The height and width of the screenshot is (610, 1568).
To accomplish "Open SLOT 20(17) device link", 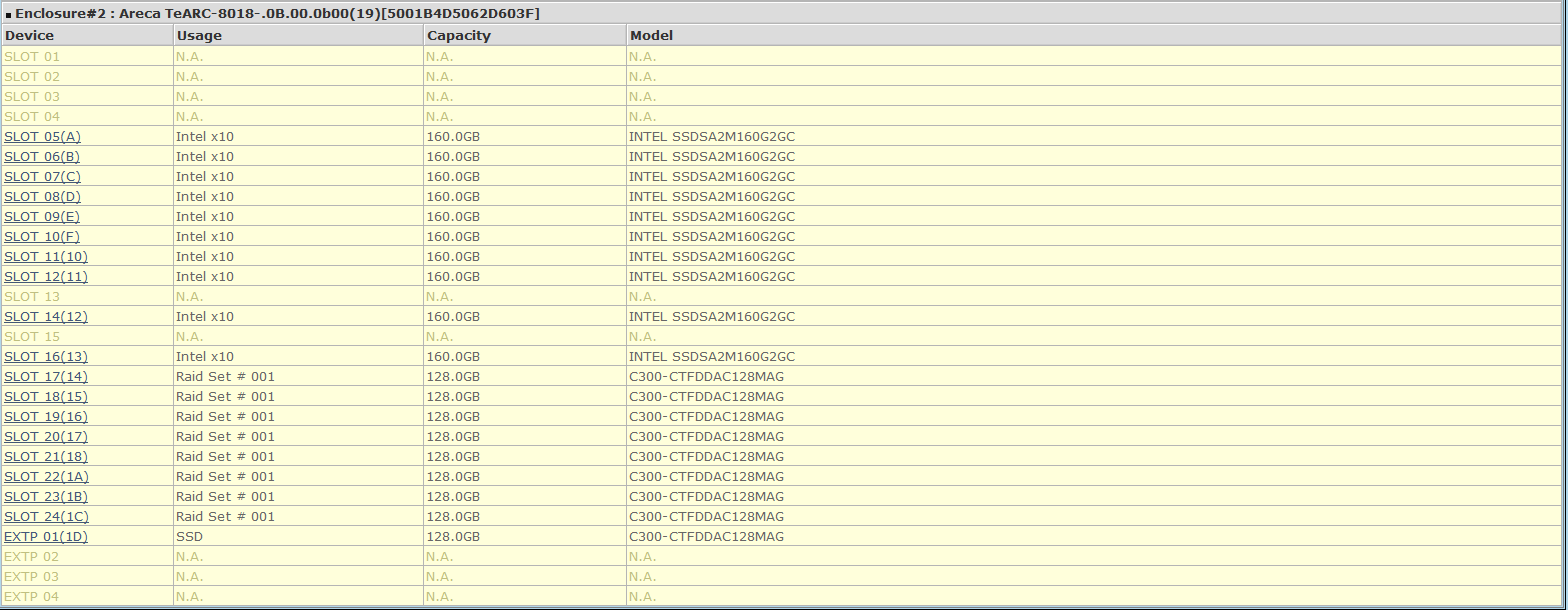I will pyautogui.click(x=46, y=436).
